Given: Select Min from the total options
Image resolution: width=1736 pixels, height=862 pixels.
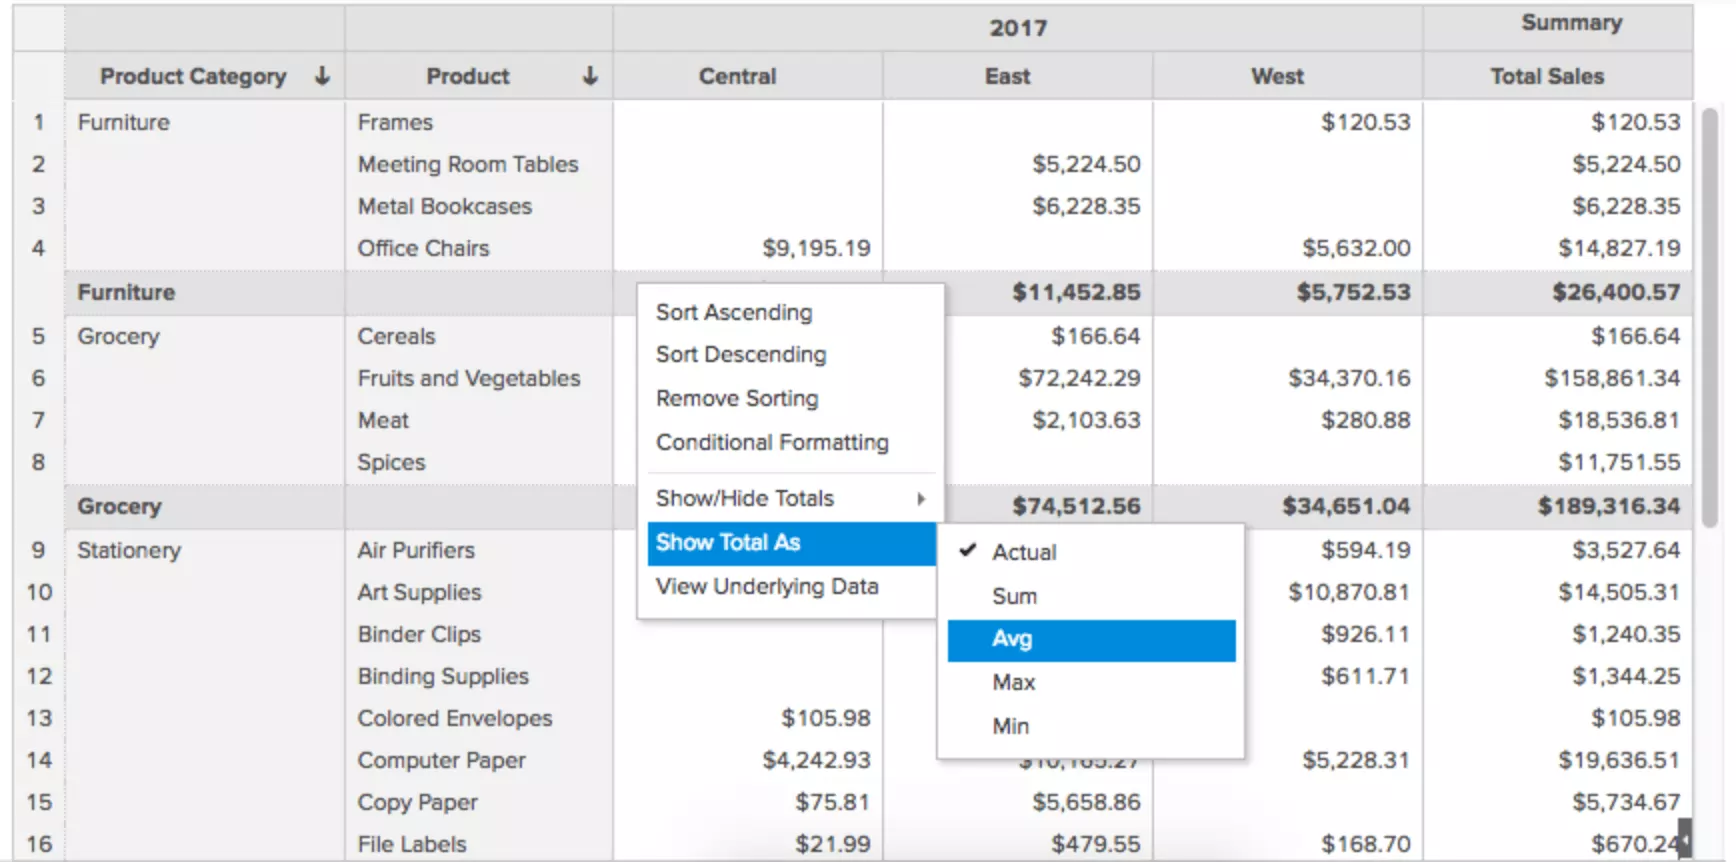Looking at the screenshot, I should 1010,725.
